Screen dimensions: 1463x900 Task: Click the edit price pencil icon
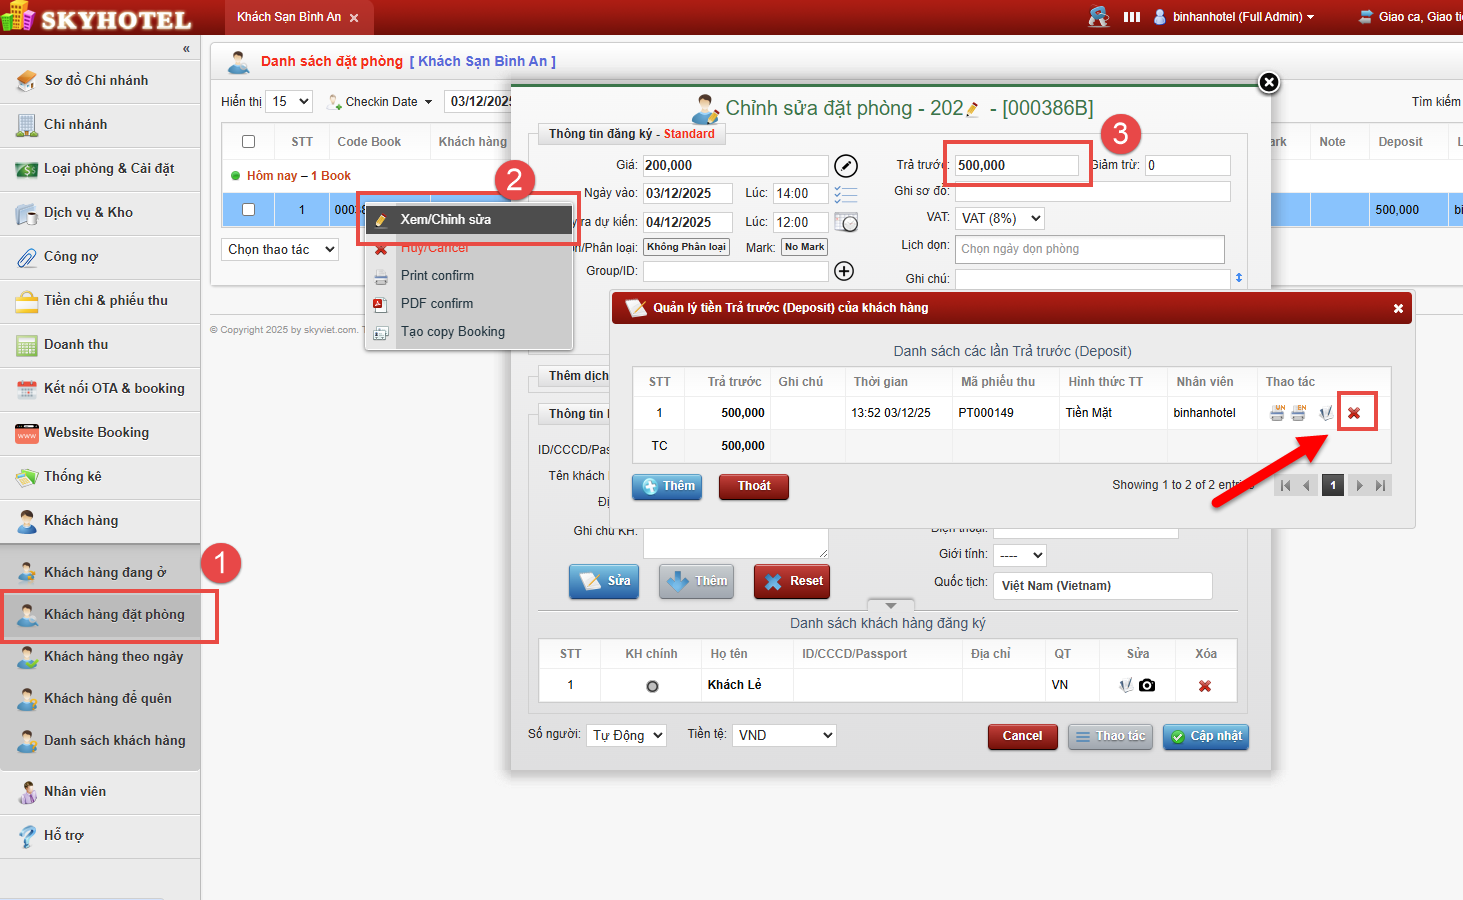[x=846, y=166]
